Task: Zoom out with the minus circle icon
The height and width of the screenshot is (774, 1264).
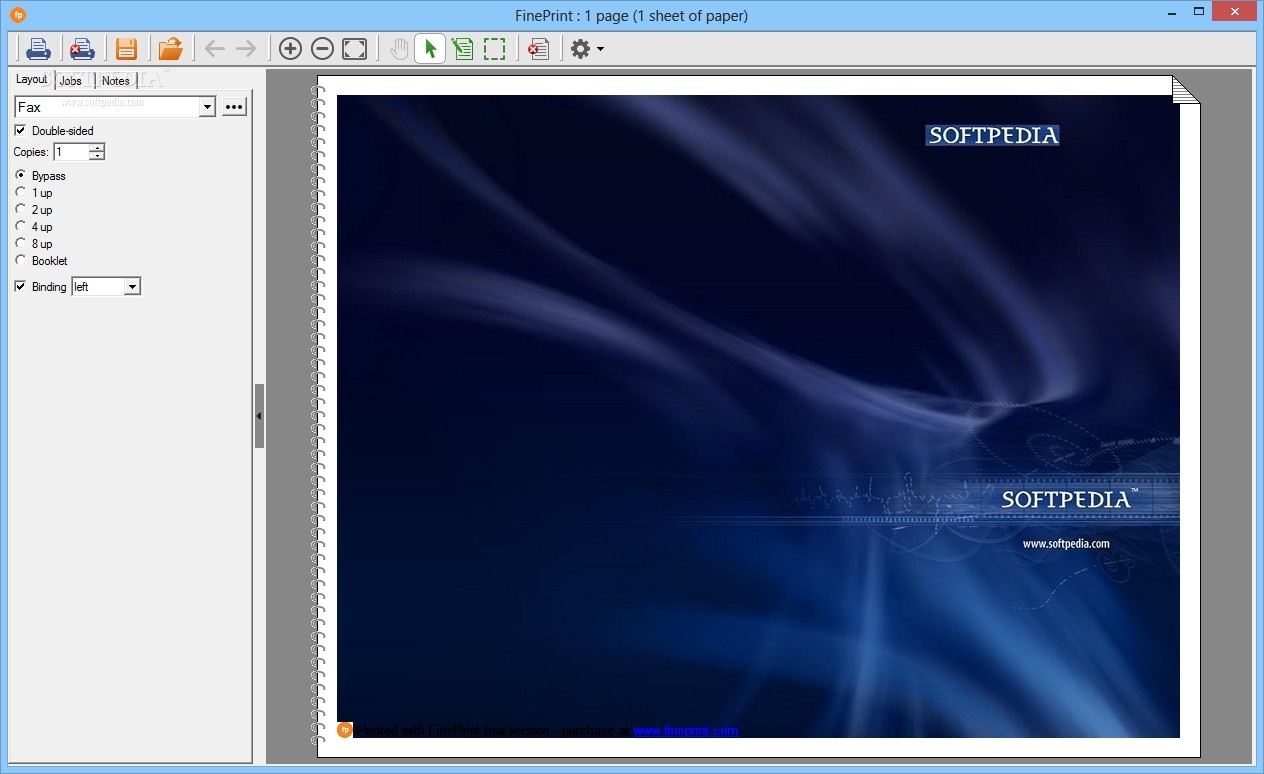Action: coord(322,48)
